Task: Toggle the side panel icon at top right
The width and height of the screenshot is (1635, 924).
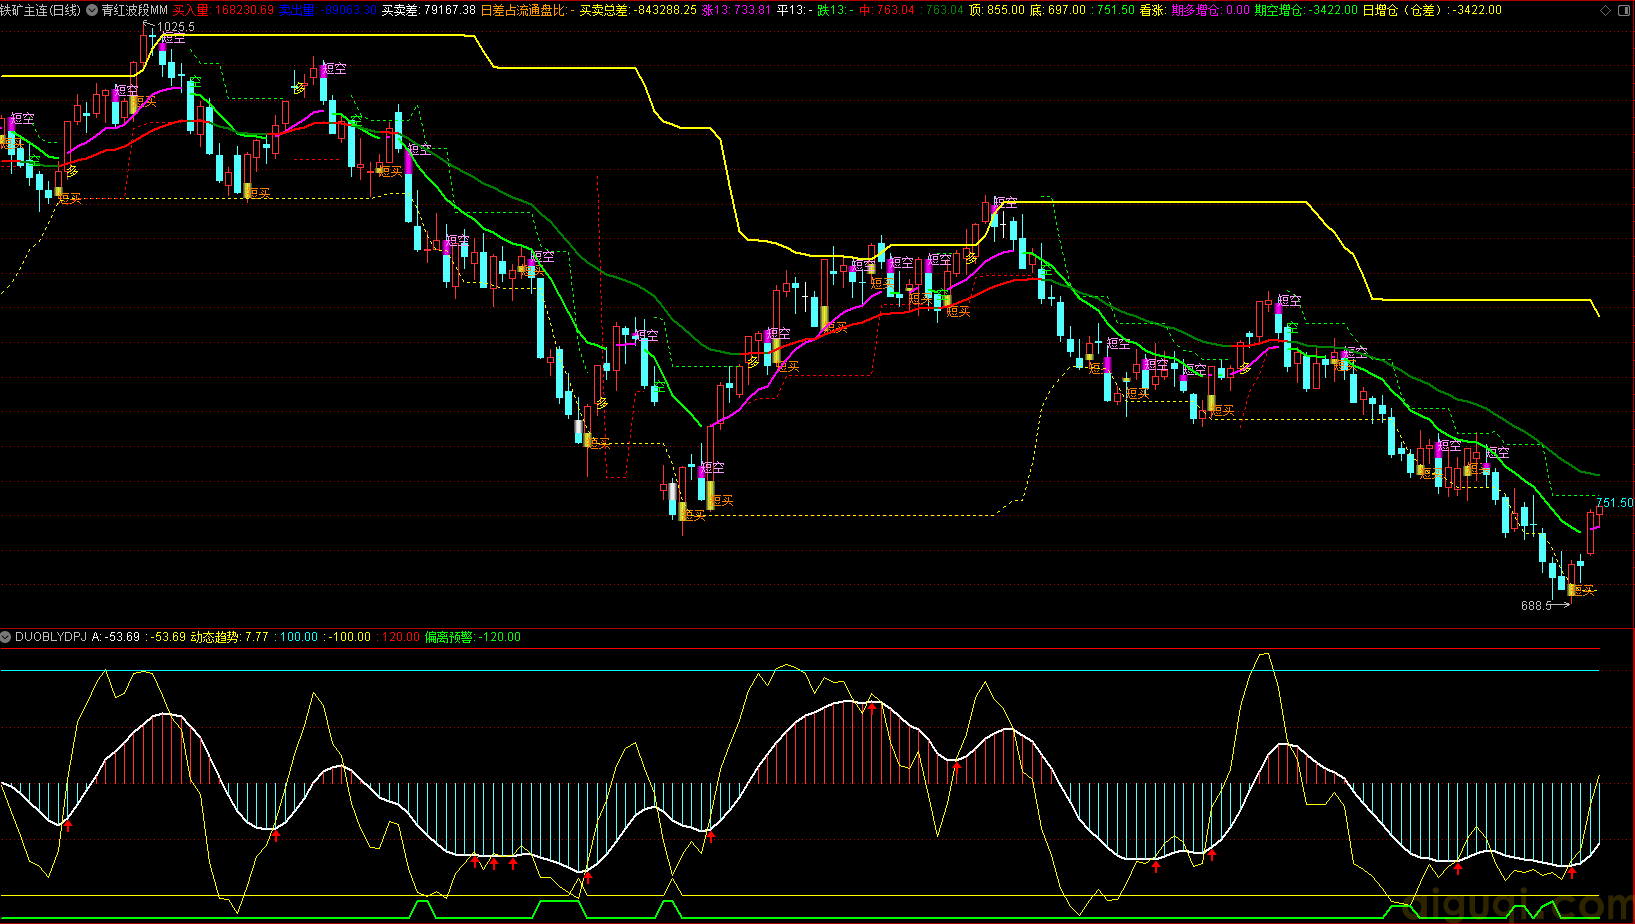Action: click(1624, 10)
